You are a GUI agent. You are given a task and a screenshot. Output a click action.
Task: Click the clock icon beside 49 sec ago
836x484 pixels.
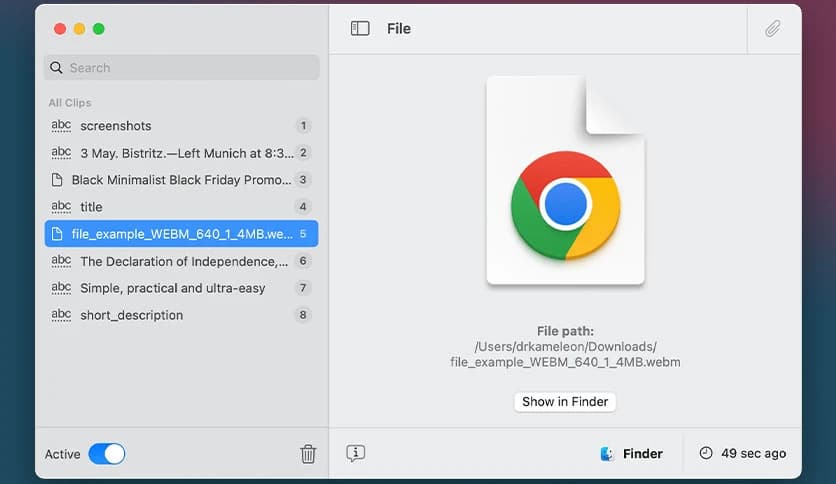(x=706, y=453)
